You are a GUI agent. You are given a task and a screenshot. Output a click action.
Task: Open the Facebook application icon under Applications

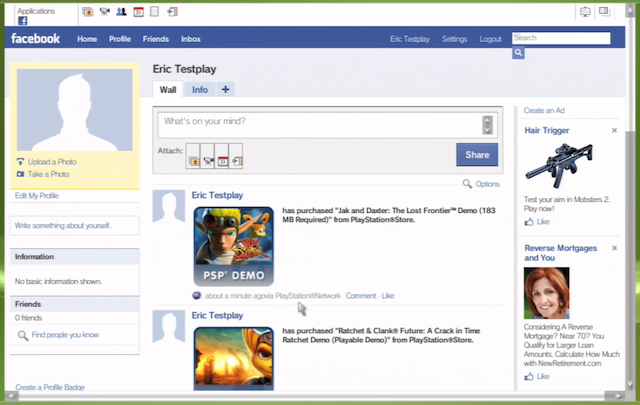[23, 21]
